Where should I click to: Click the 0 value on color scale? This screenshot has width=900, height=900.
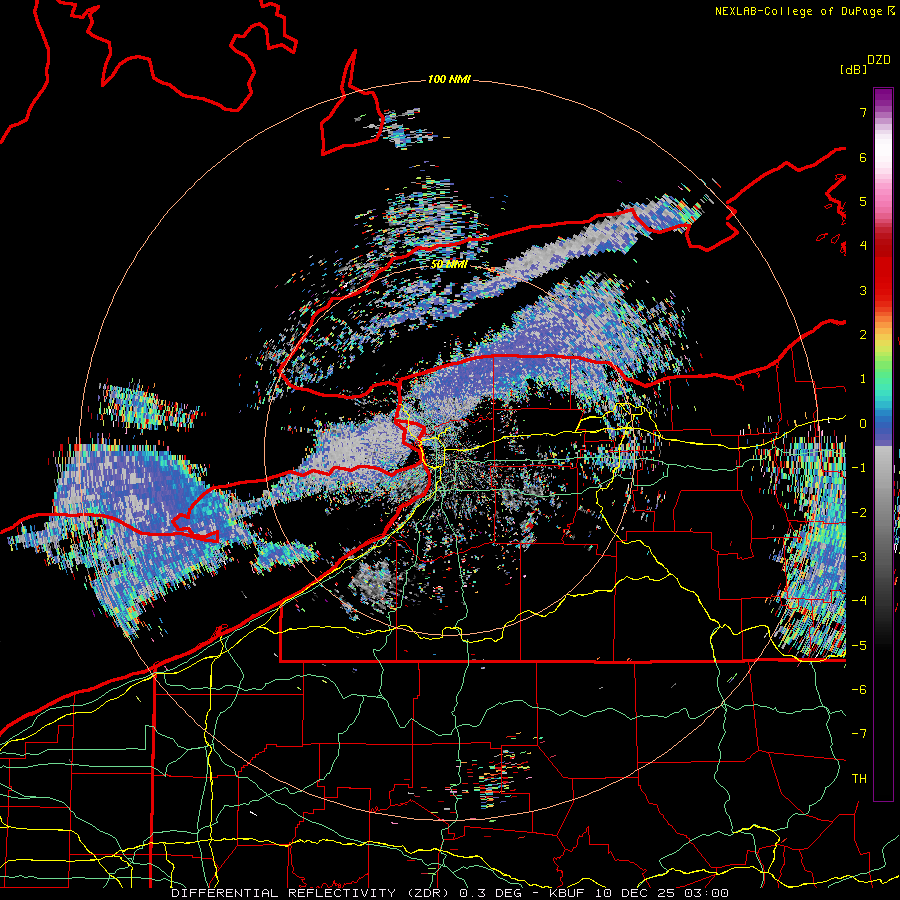tap(863, 424)
